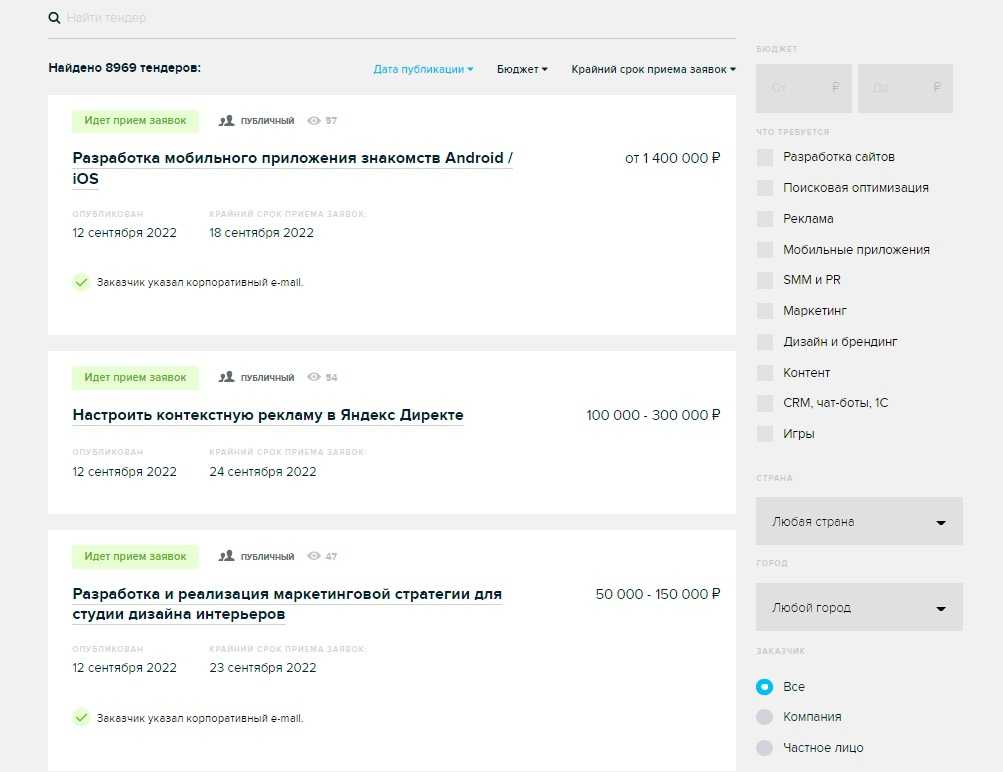Click green checkmark icon on first tender

81,282
